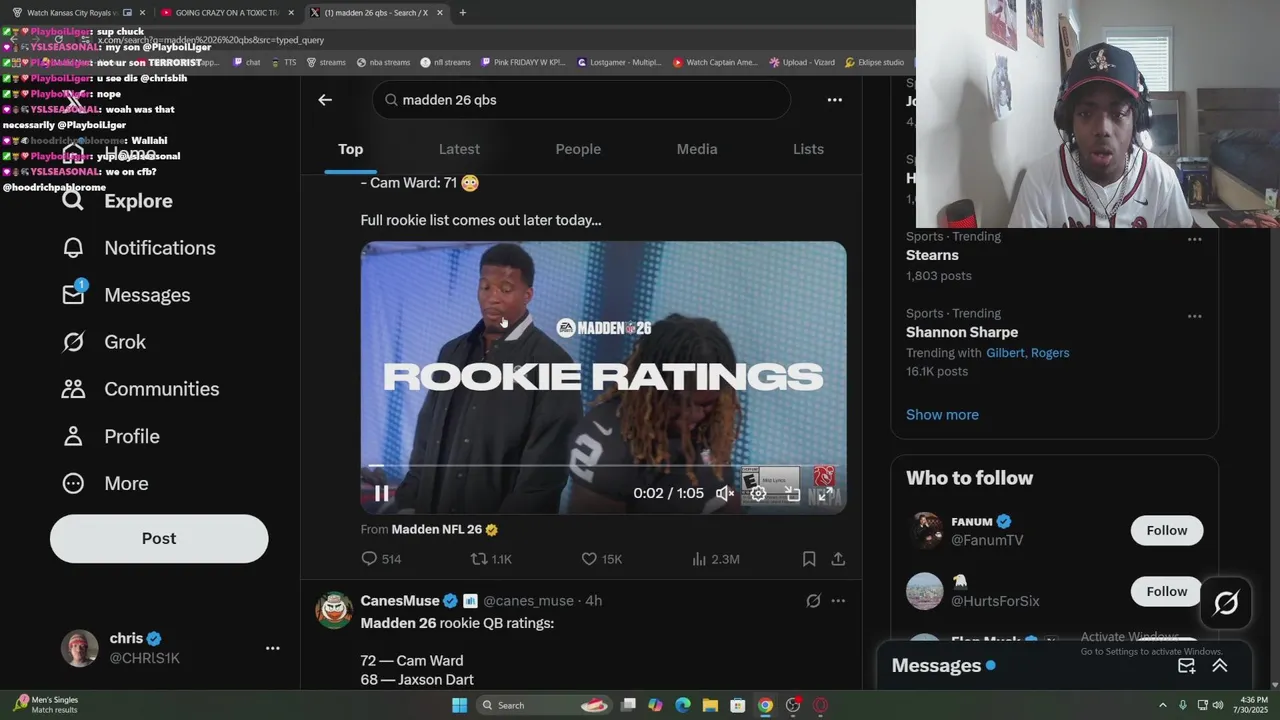Image resolution: width=1280 pixels, height=720 pixels.
Task: Open the nfl streams bookmark
Action: pos(445,62)
